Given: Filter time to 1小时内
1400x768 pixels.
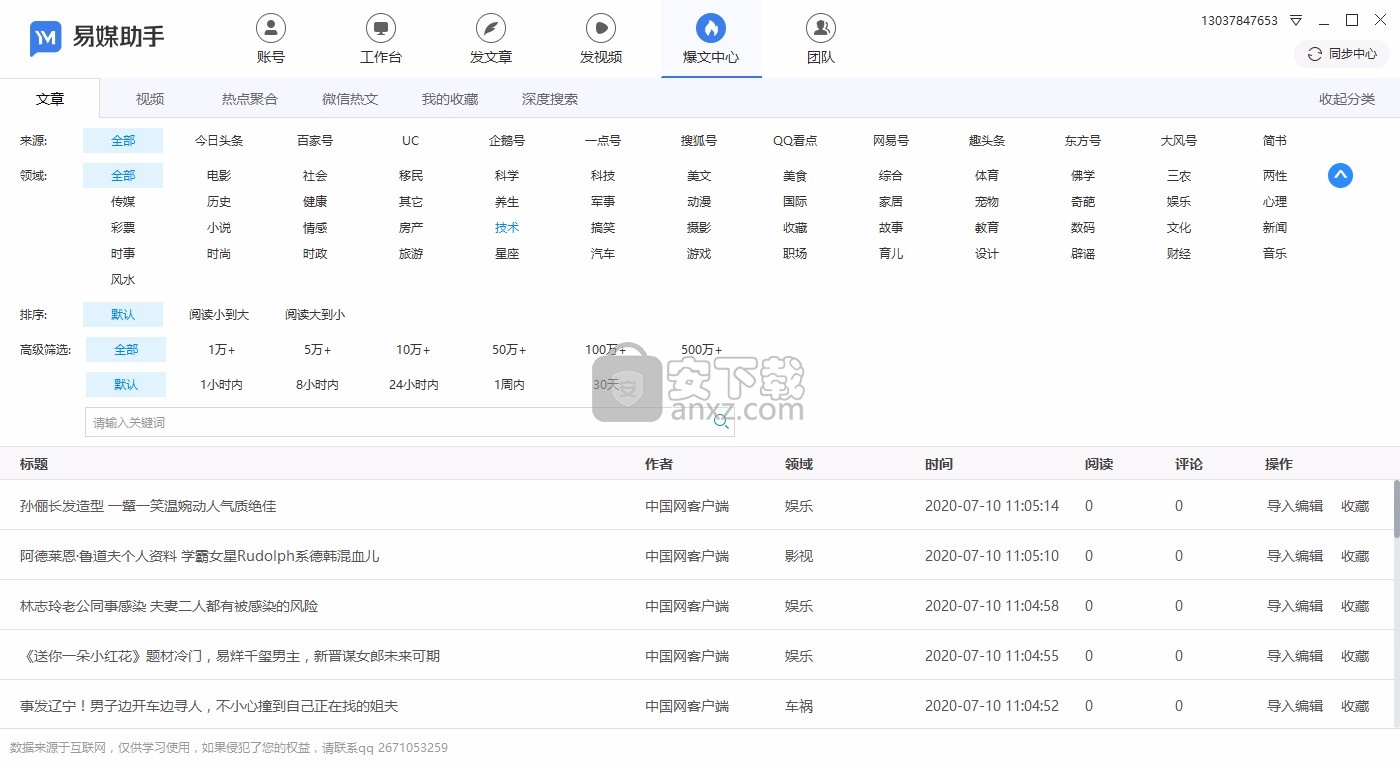Looking at the screenshot, I should [222, 385].
